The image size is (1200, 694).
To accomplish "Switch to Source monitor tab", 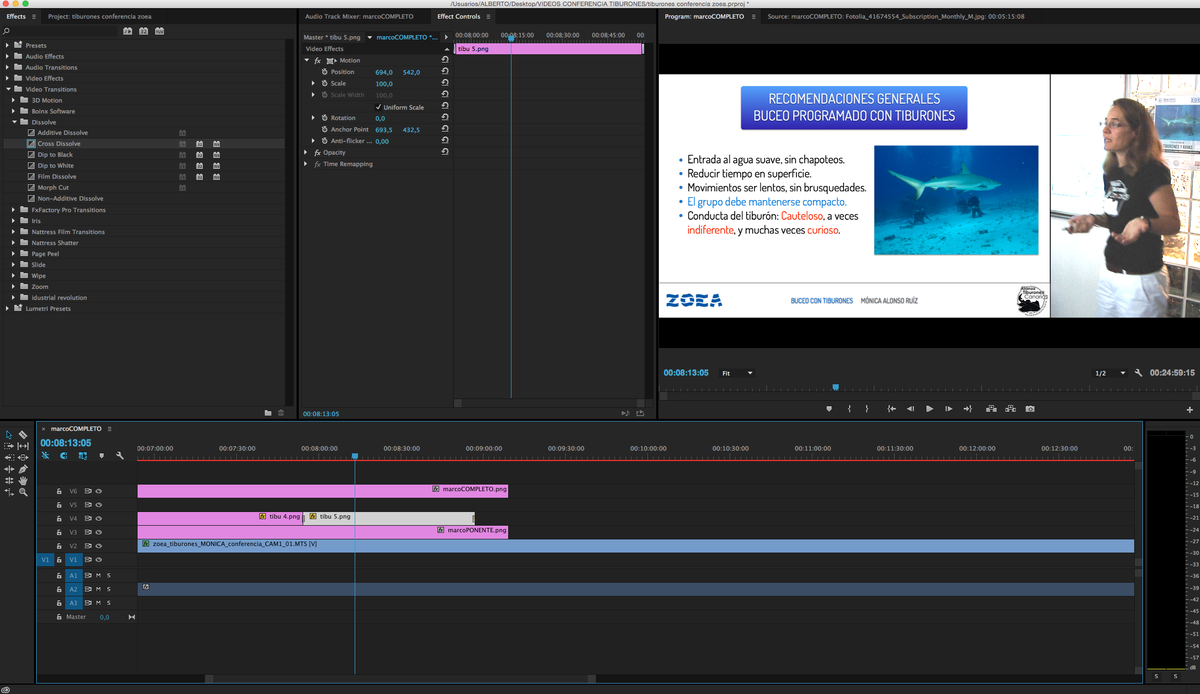I will point(895,17).
